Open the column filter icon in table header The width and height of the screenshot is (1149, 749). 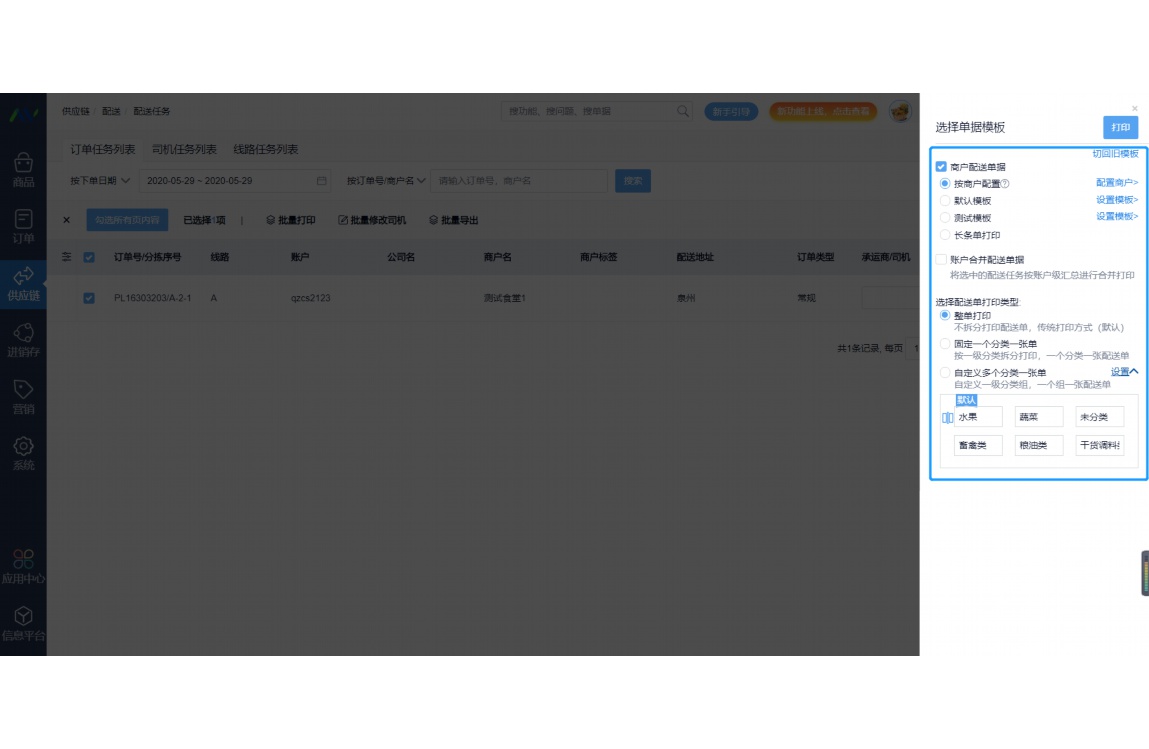(x=65, y=257)
